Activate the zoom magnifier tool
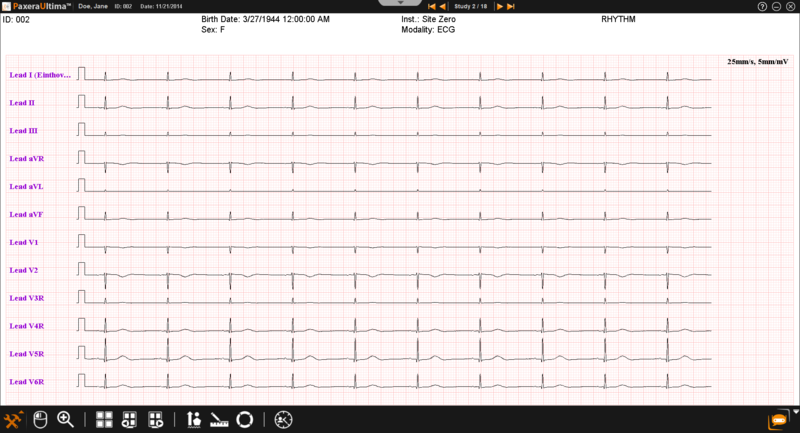This screenshot has height=433, width=800. tap(66, 420)
